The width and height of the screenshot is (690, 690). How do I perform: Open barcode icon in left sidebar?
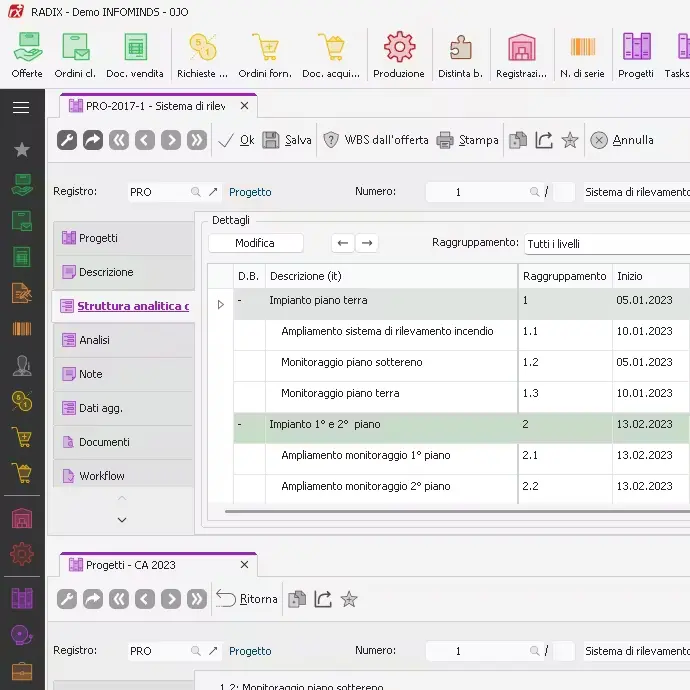coord(22,329)
